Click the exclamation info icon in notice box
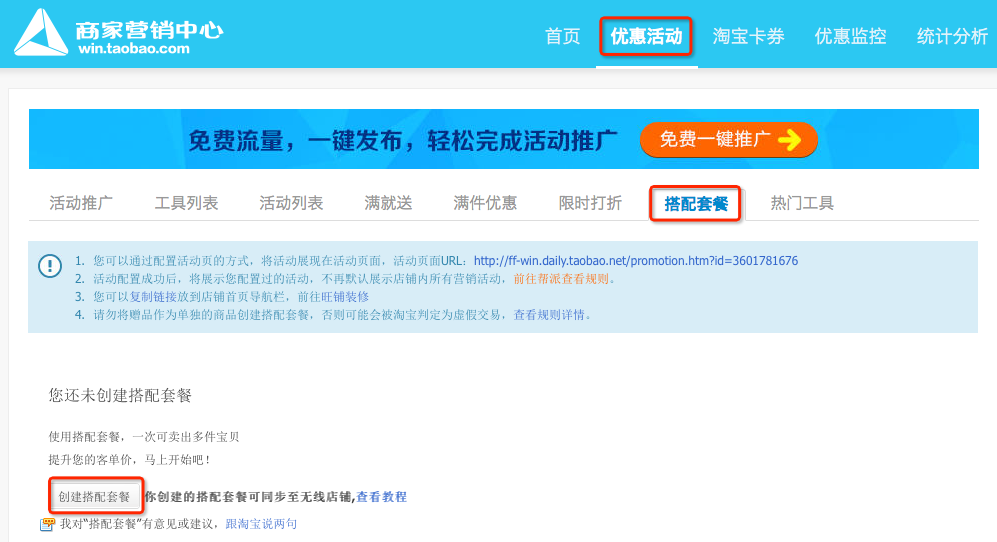Viewport: 997px width, 542px height. tap(49, 265)
